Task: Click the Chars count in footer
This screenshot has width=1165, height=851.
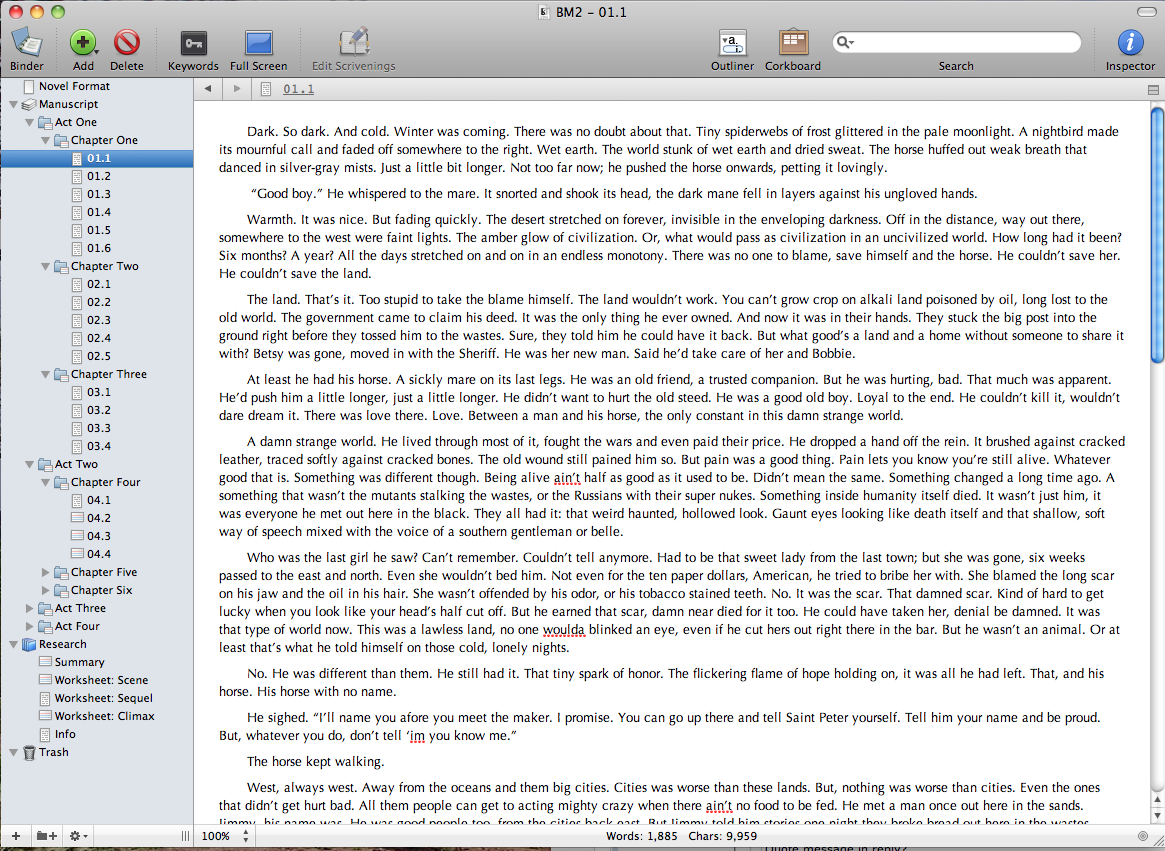Action: [x=723, y=836]
